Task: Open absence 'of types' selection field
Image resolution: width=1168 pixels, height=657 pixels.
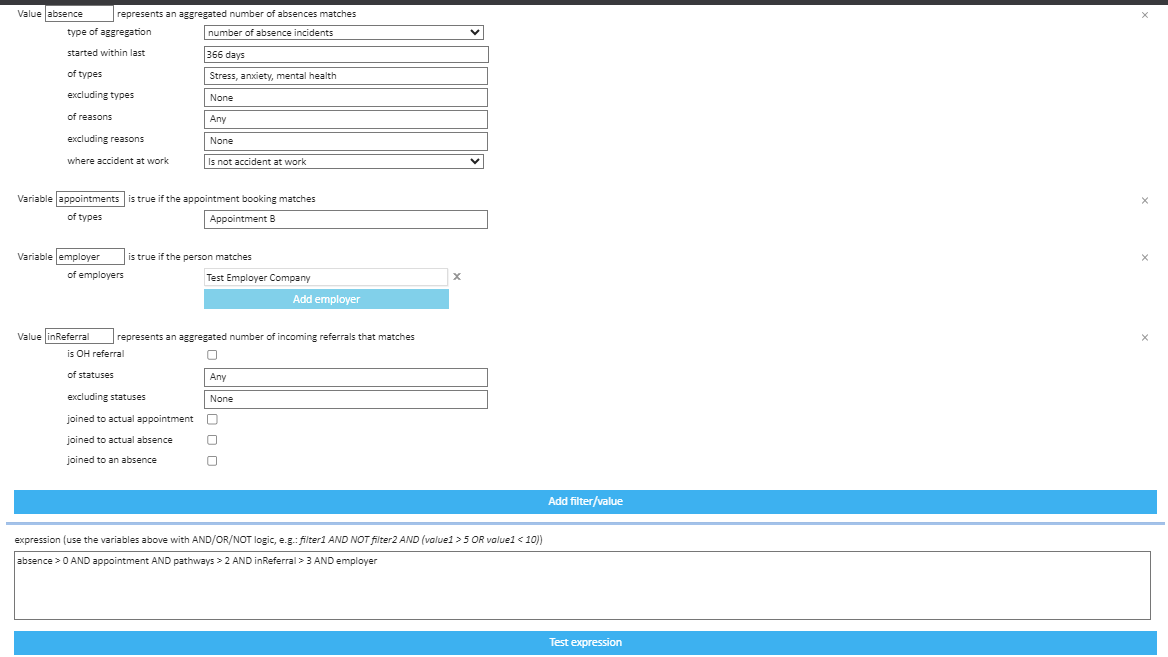Action: (x=346, y=76)
